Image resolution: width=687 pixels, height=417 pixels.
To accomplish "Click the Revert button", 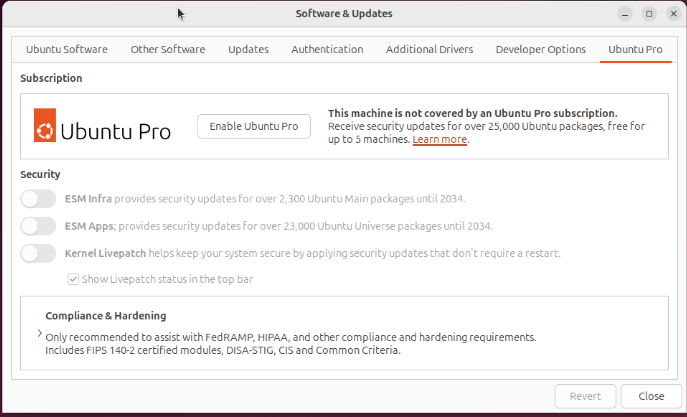I will 585,396.
